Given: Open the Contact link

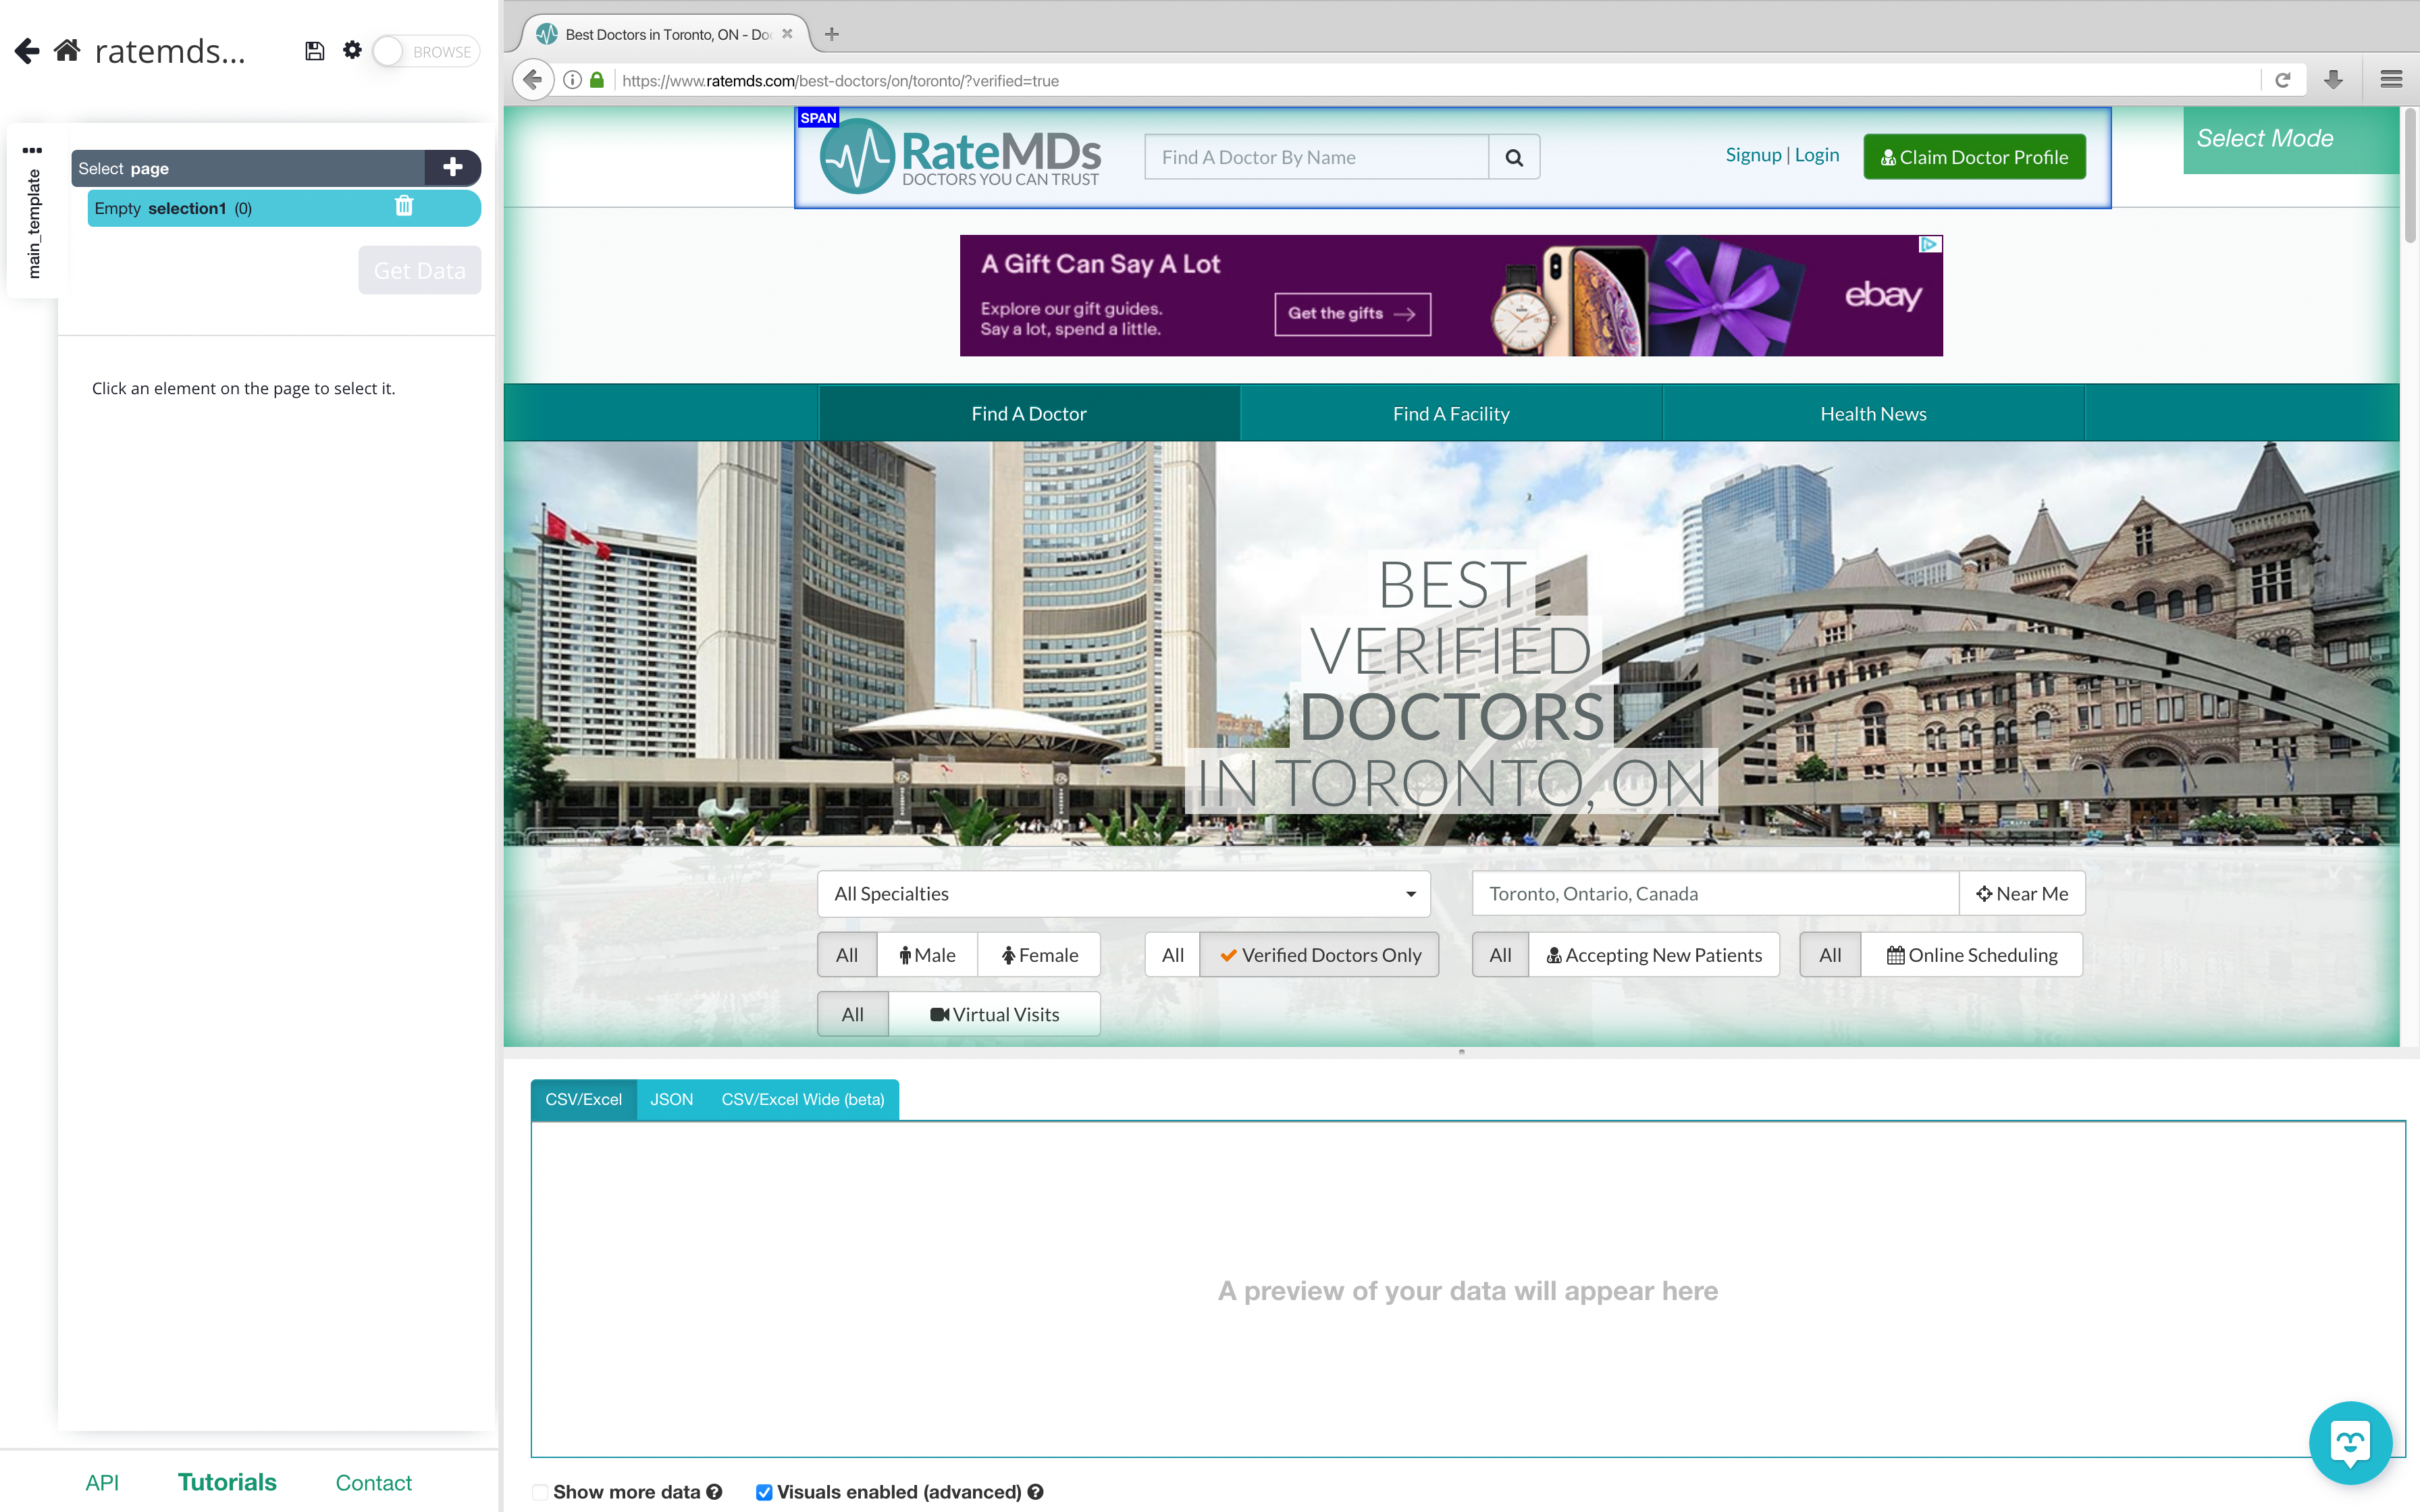Looking at the screenshot, I should click(373, 1482).
